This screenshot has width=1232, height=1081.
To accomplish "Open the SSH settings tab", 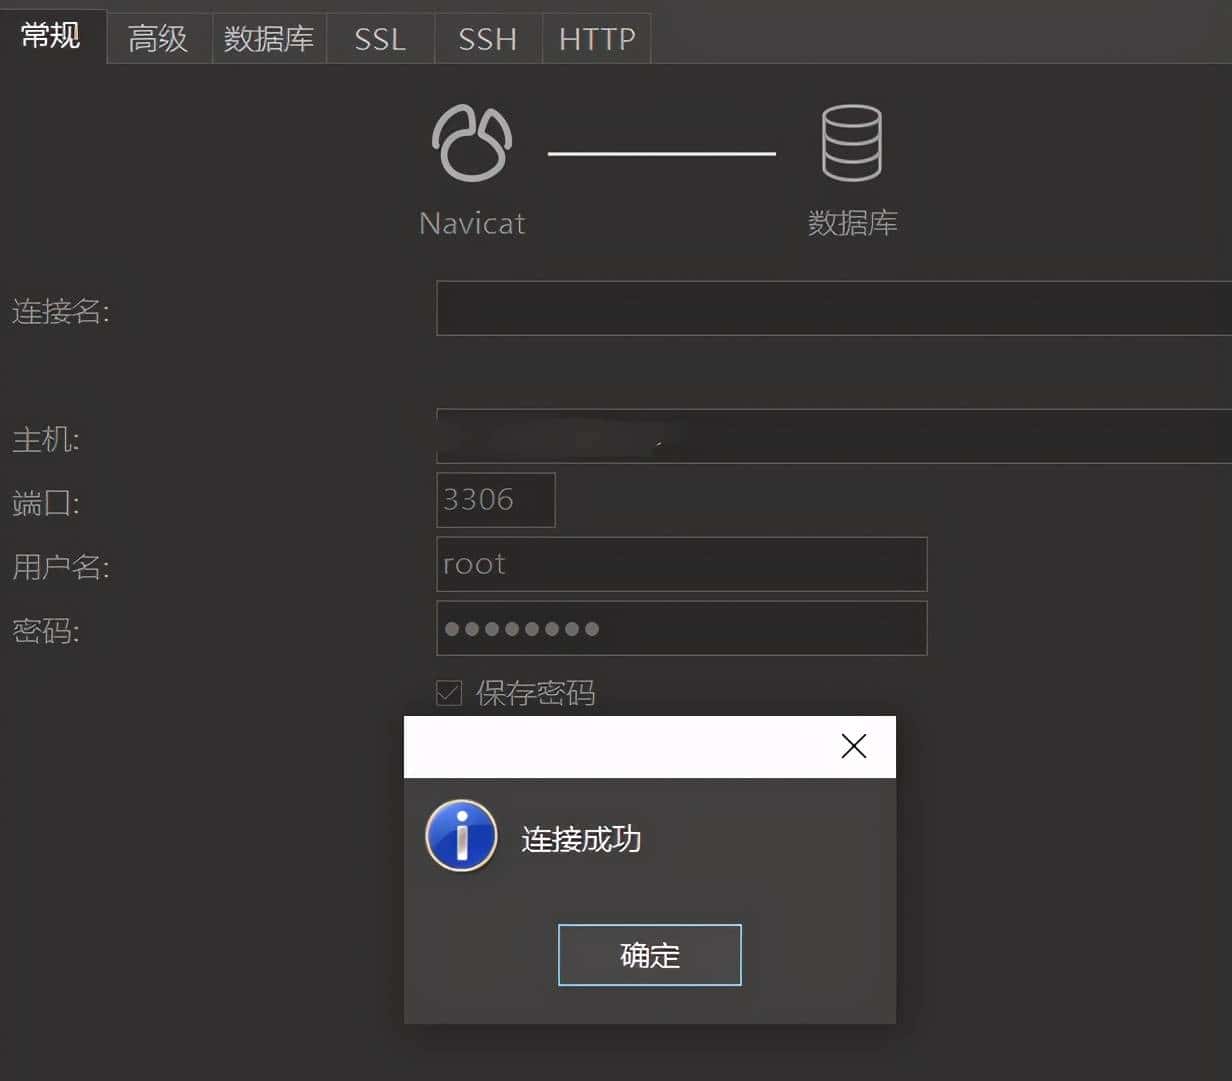I will (x=487, y=38).
